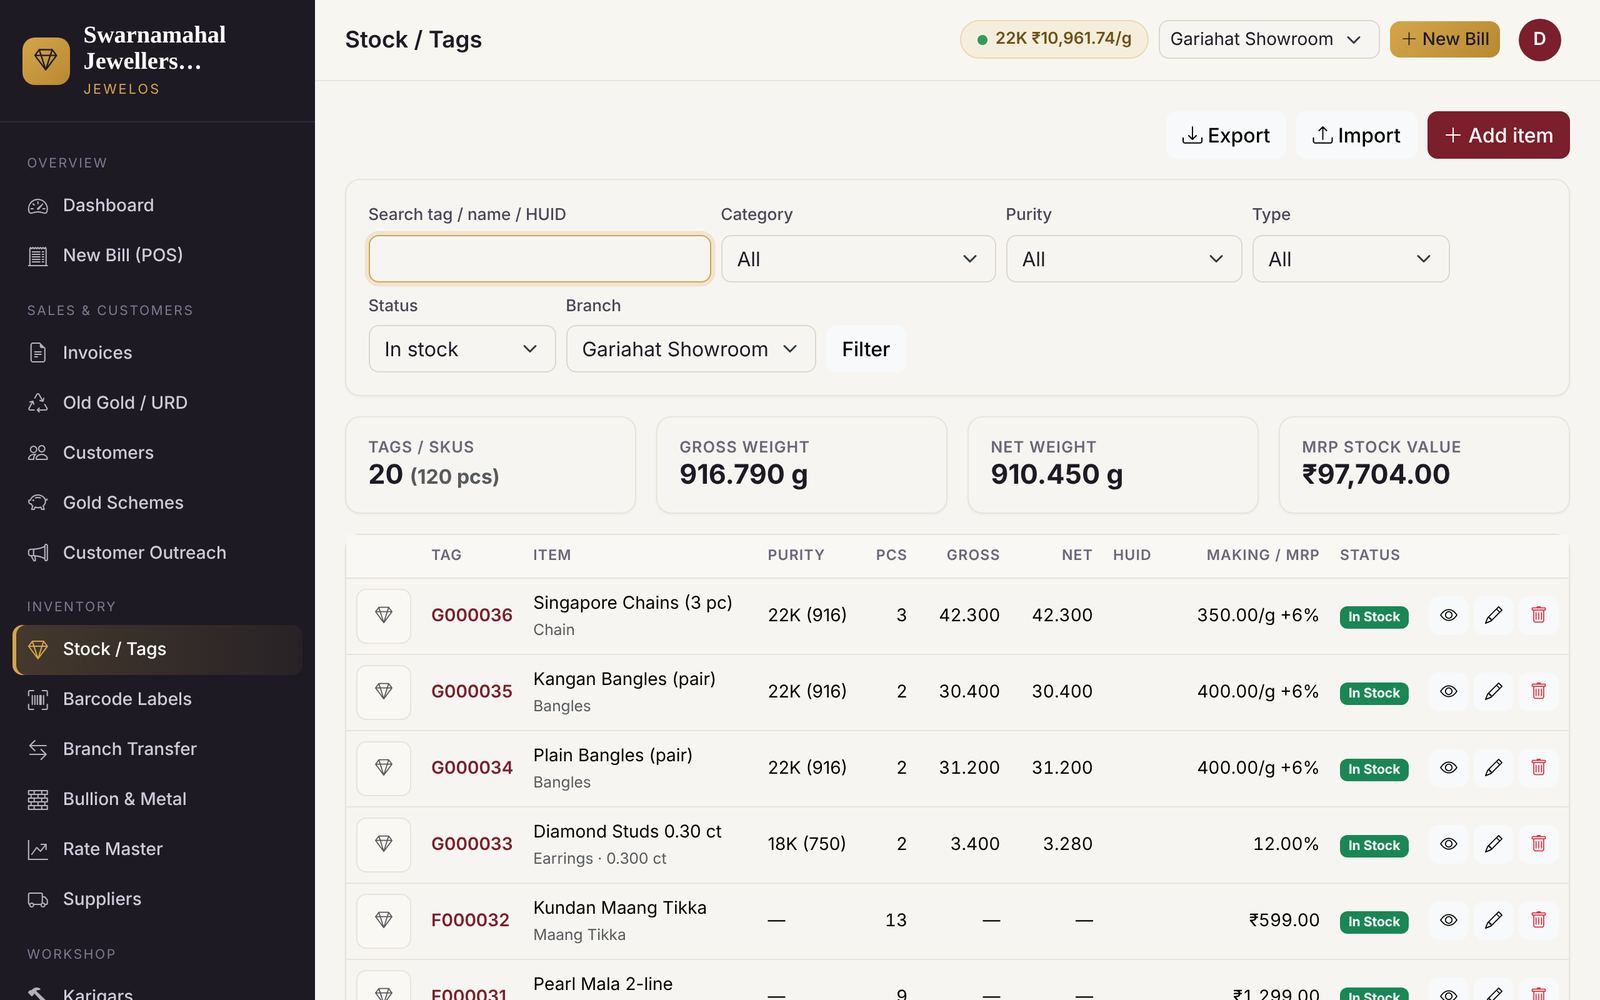
Task: Expand the Type filter dropdown
Action: coord(1350,259)
